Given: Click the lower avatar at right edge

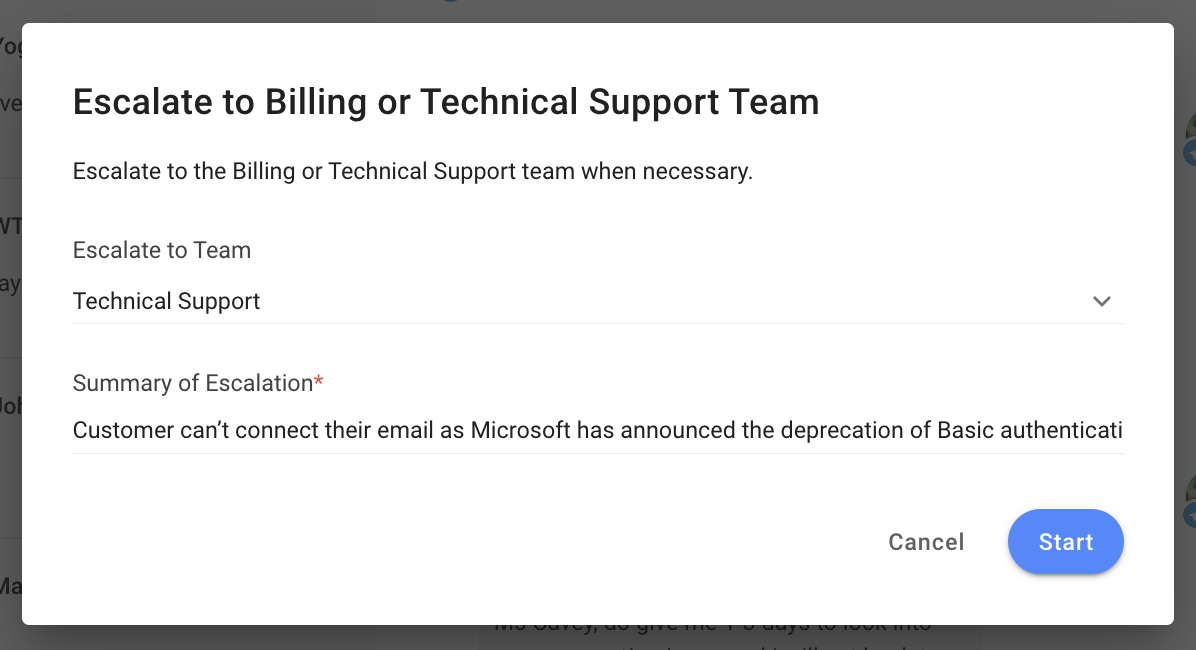Looking at the screenshot, I should (1189, 492).
